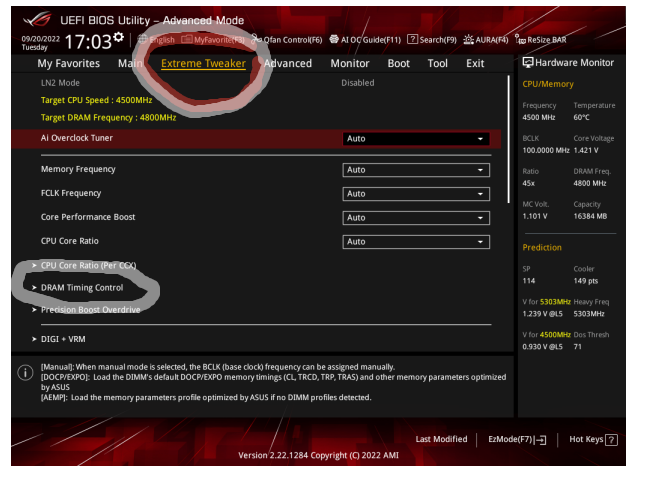Open AURA(F4) lighting settings

tap(486, 40)
